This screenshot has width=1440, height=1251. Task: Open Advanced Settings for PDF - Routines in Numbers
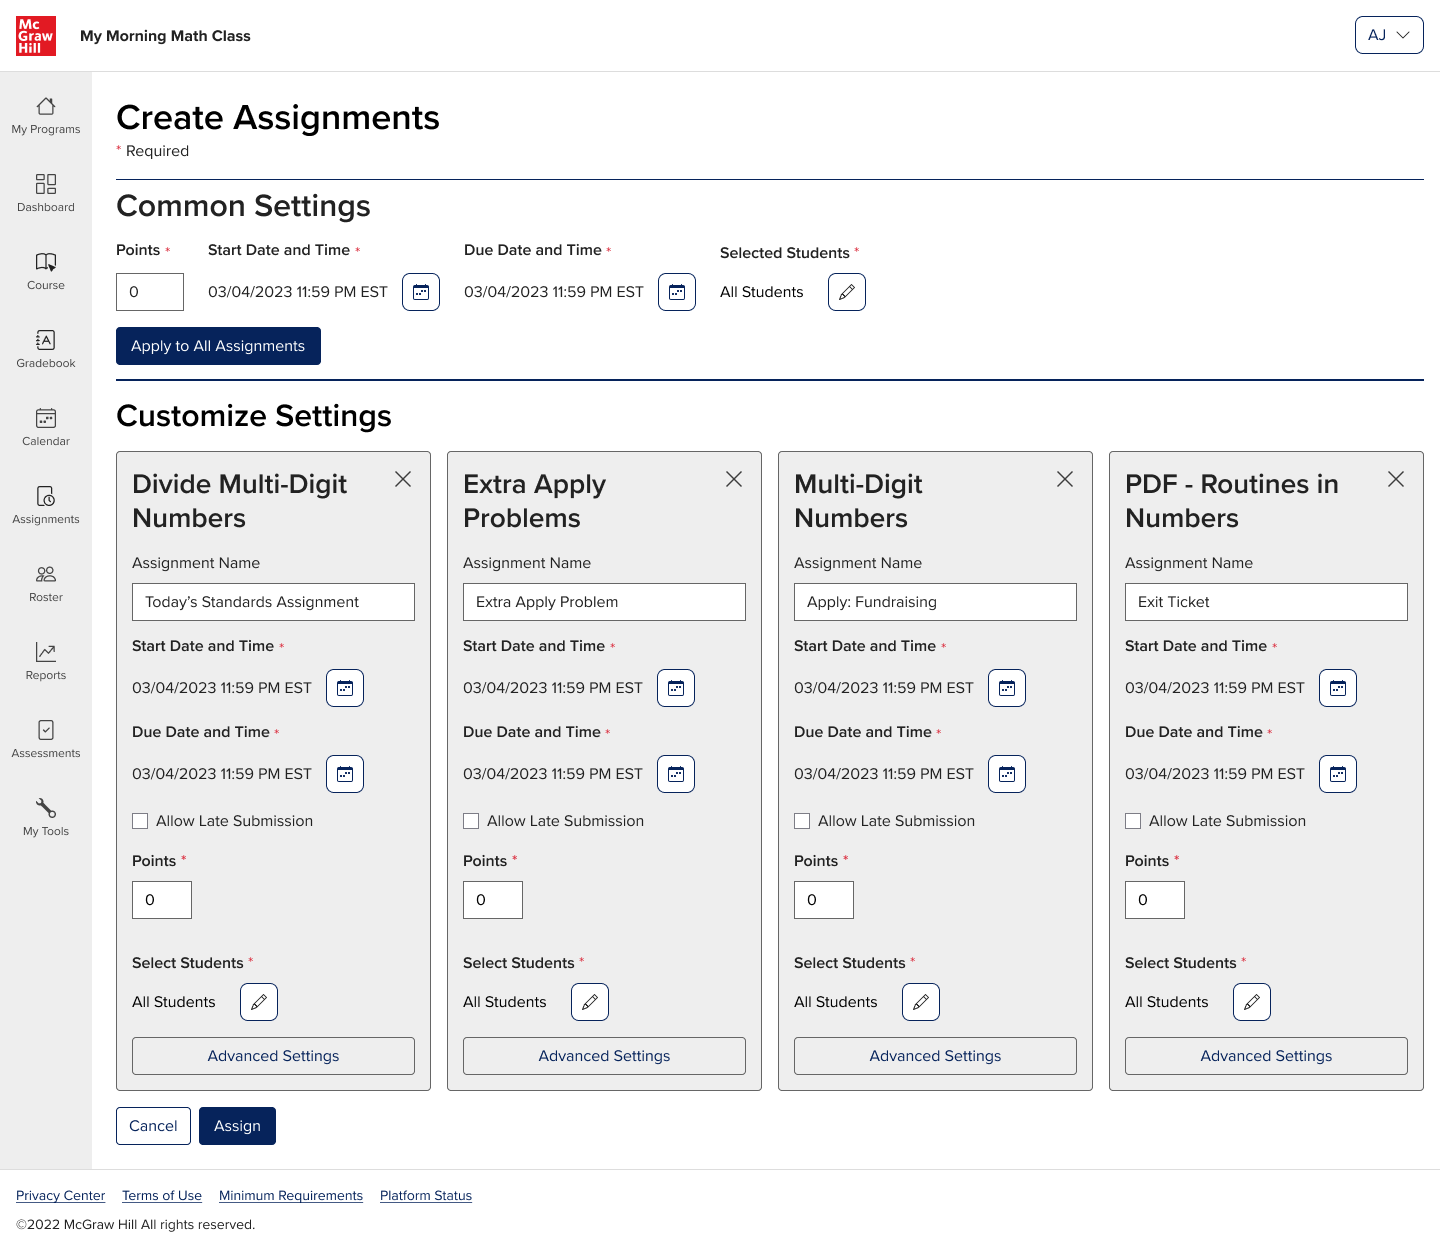point(1266,1056)
